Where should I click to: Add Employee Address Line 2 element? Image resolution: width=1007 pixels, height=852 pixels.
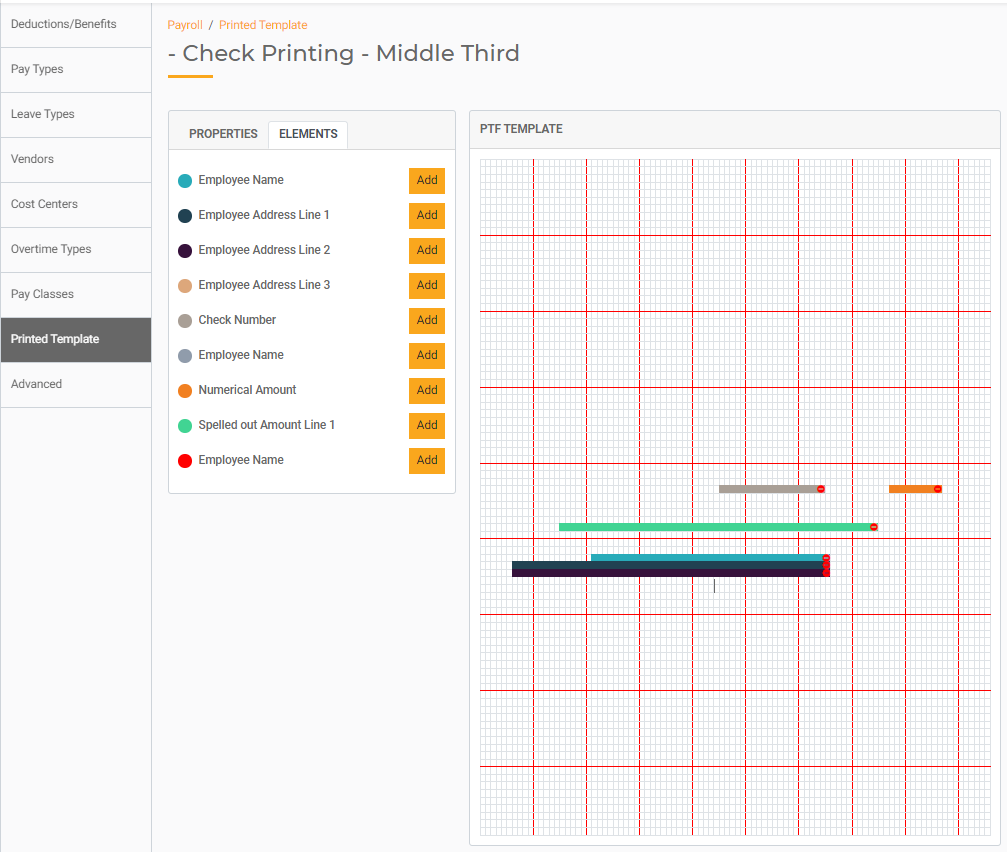pyautogui.click(x=426, y=250)
